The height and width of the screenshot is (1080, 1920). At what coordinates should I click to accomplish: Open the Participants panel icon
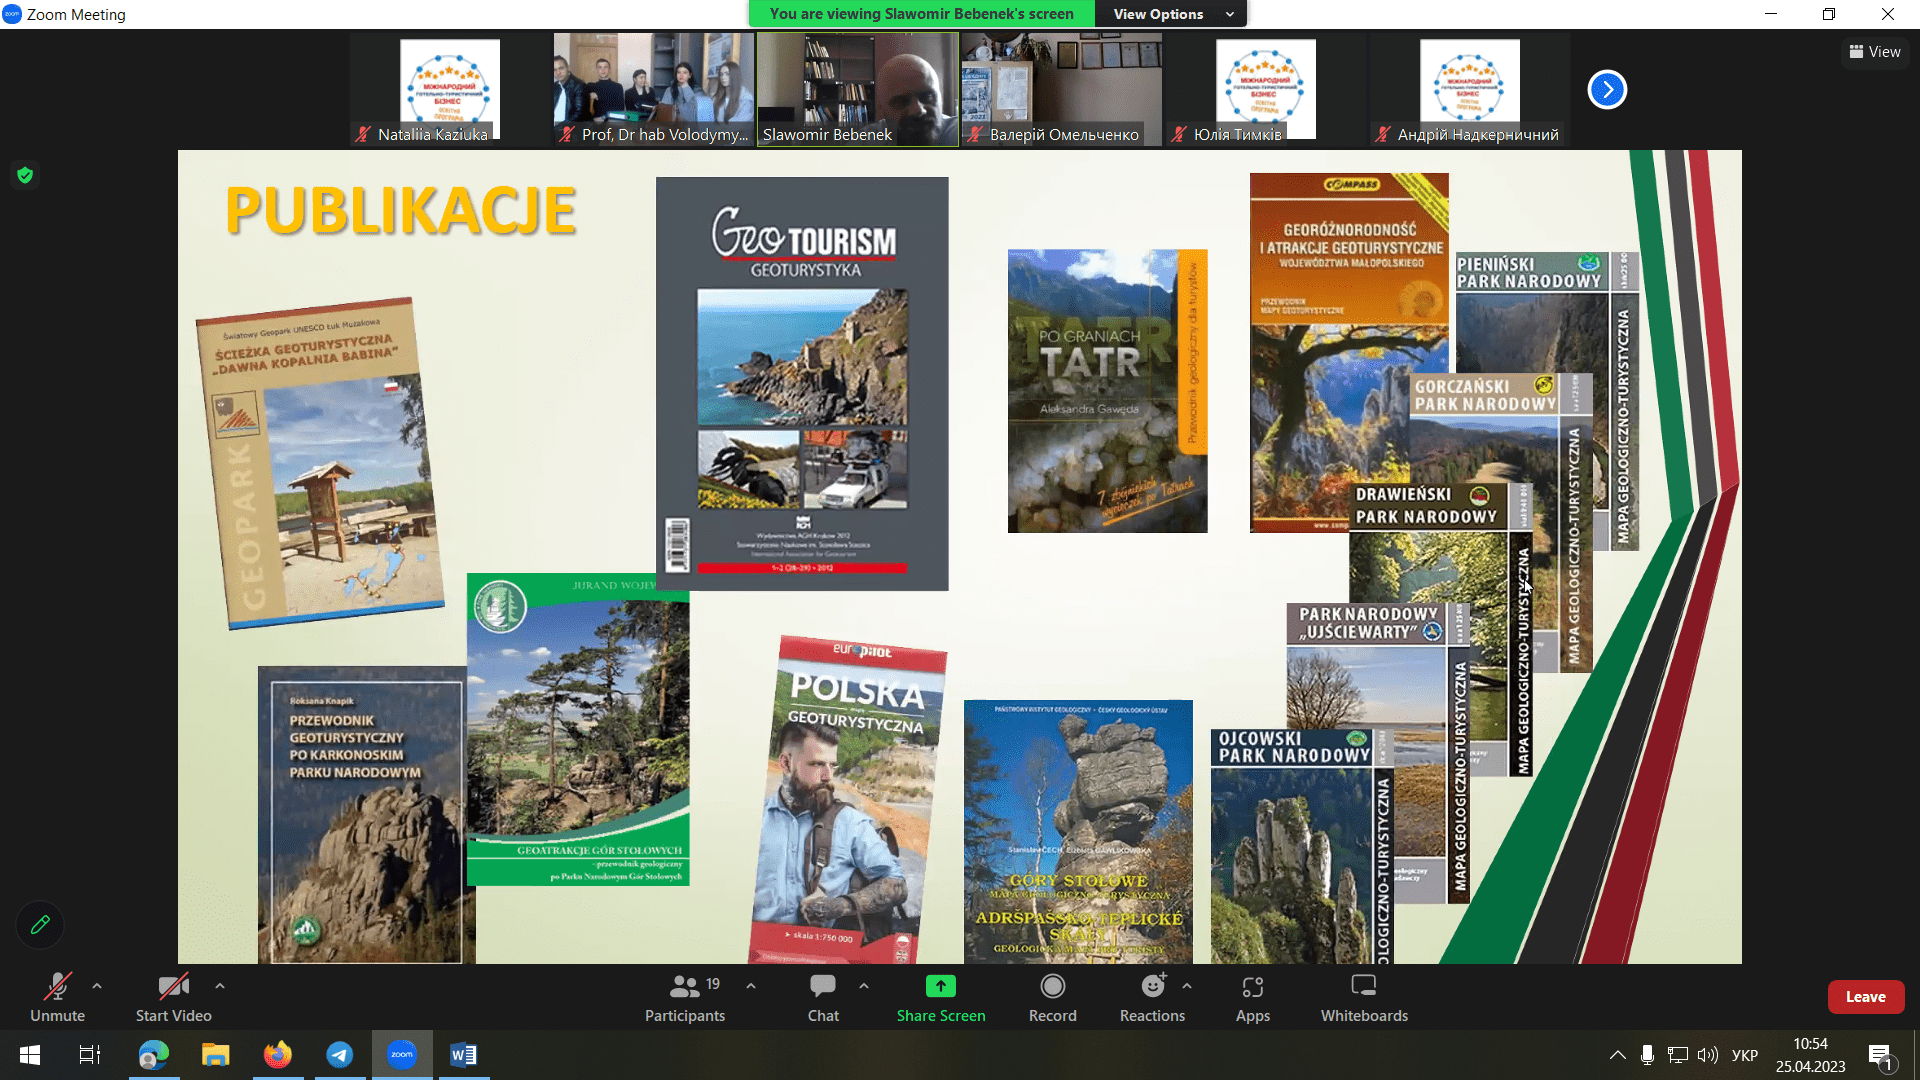(x=685, y=987)
